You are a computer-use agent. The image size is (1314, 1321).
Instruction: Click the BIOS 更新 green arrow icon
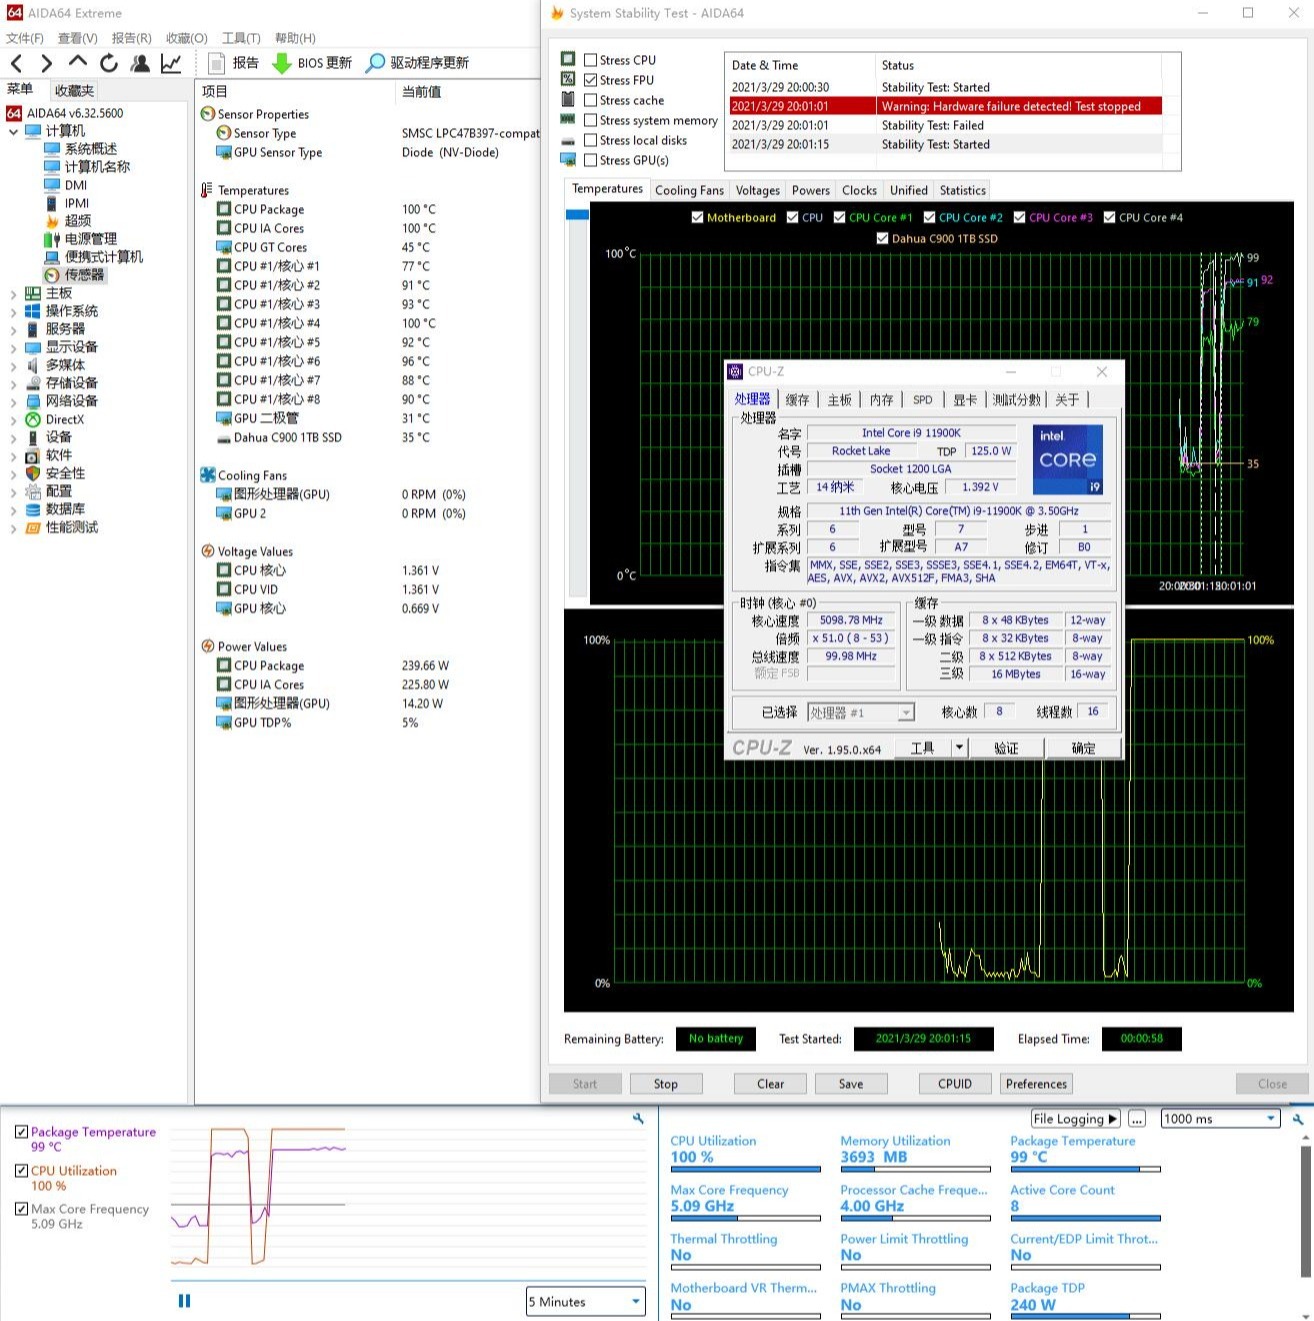click(282, 63)
